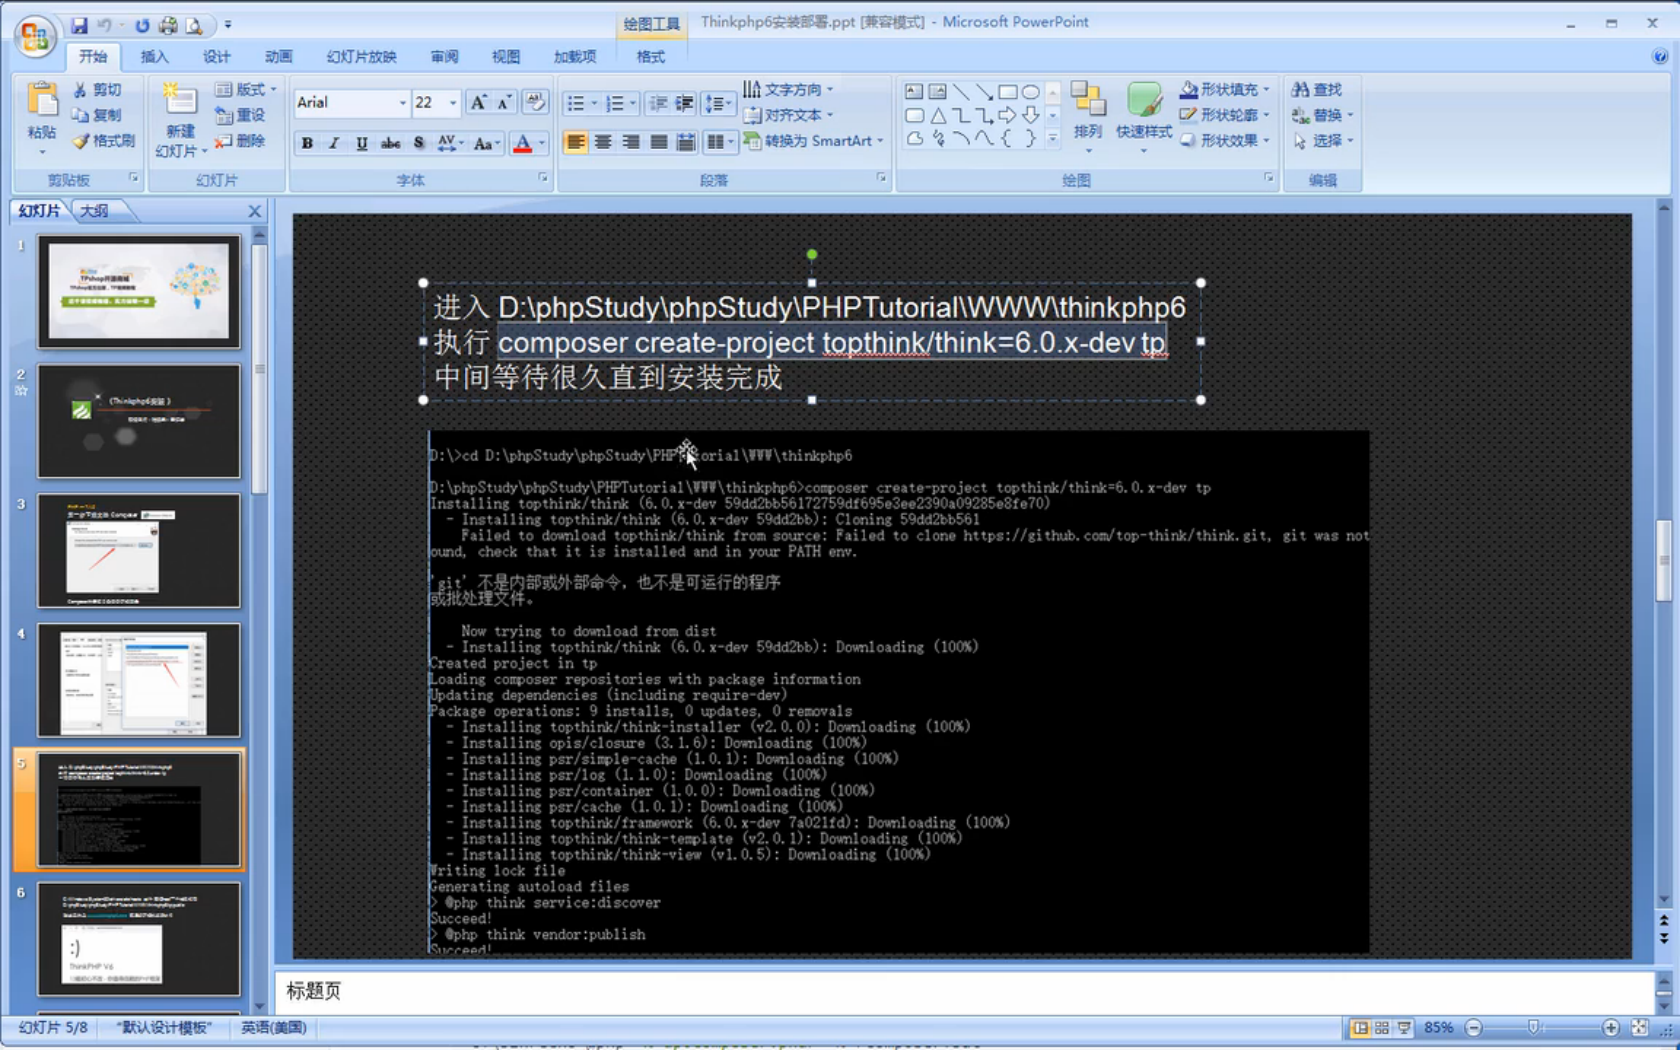Toggle Strikethrough formatting
The image size is (1680, 1050).
point(390,143)
